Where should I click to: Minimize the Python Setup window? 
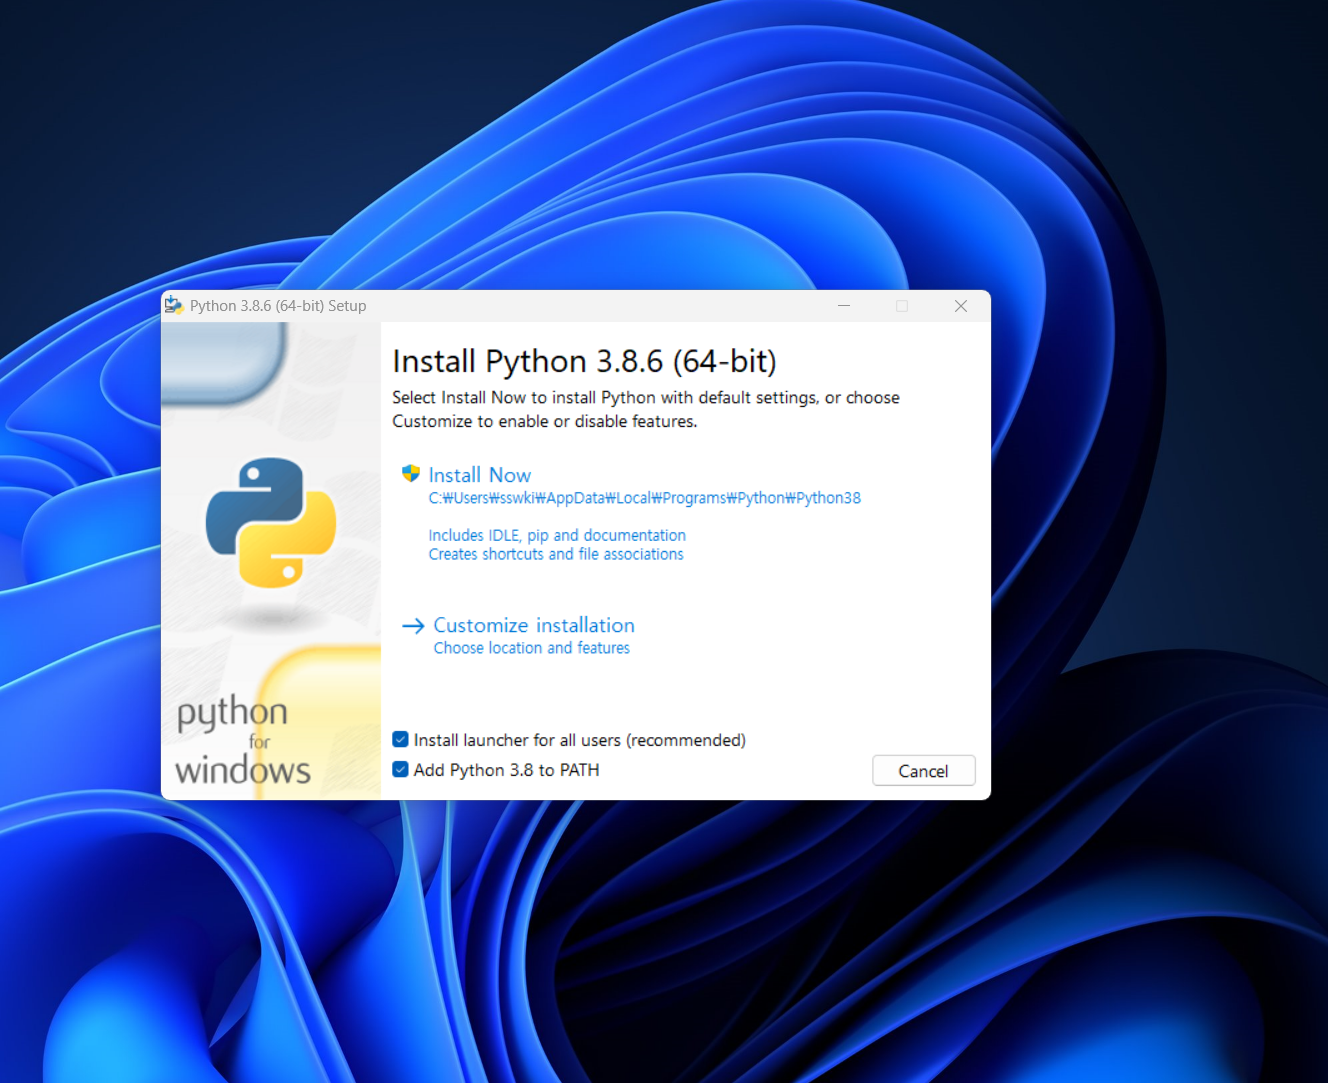(844, 306)
